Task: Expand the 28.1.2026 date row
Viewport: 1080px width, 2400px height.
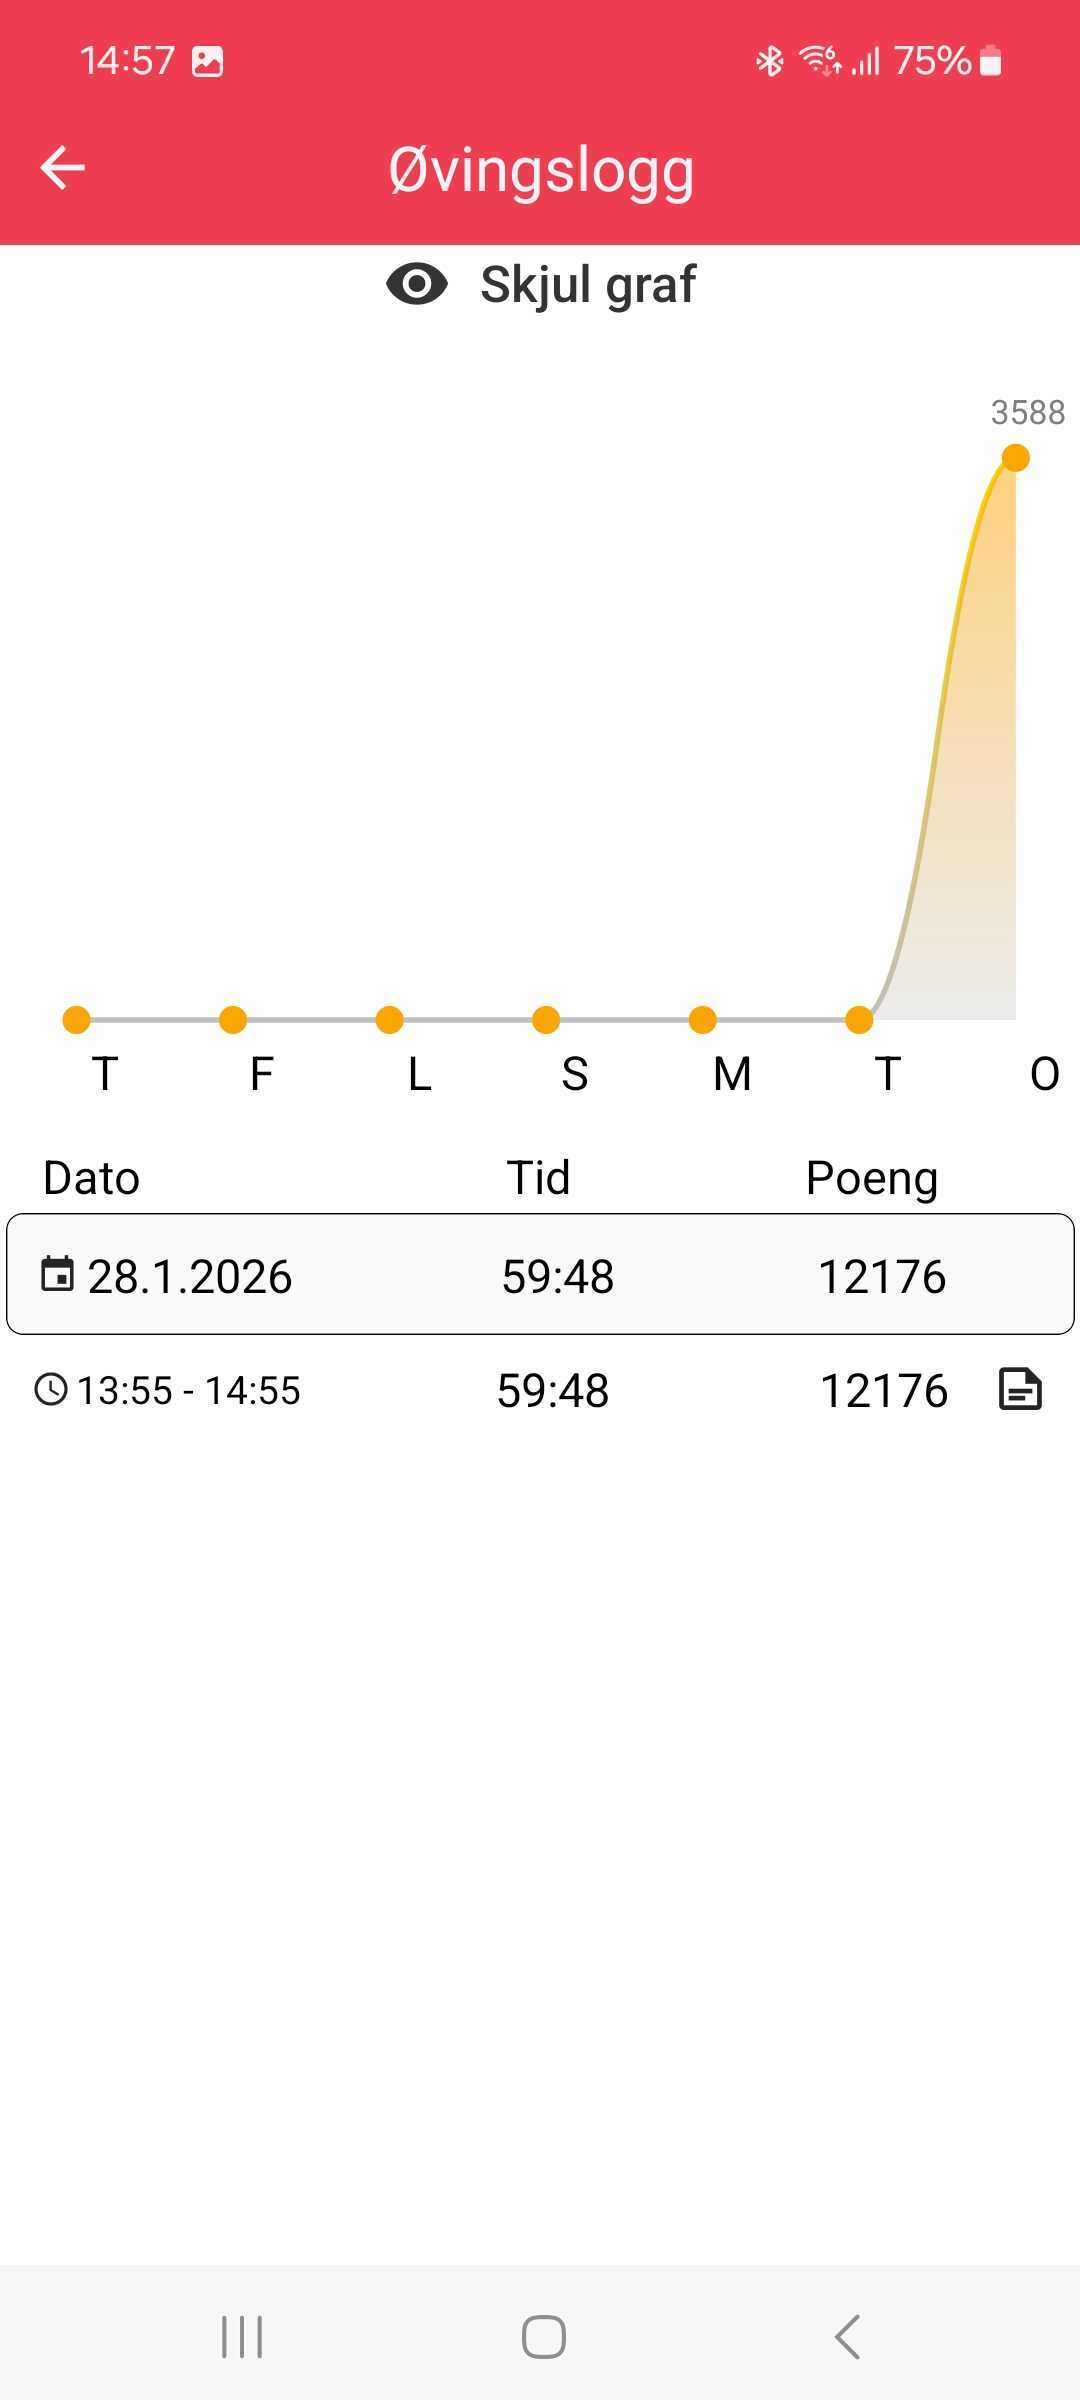Action: [540, 1275]
